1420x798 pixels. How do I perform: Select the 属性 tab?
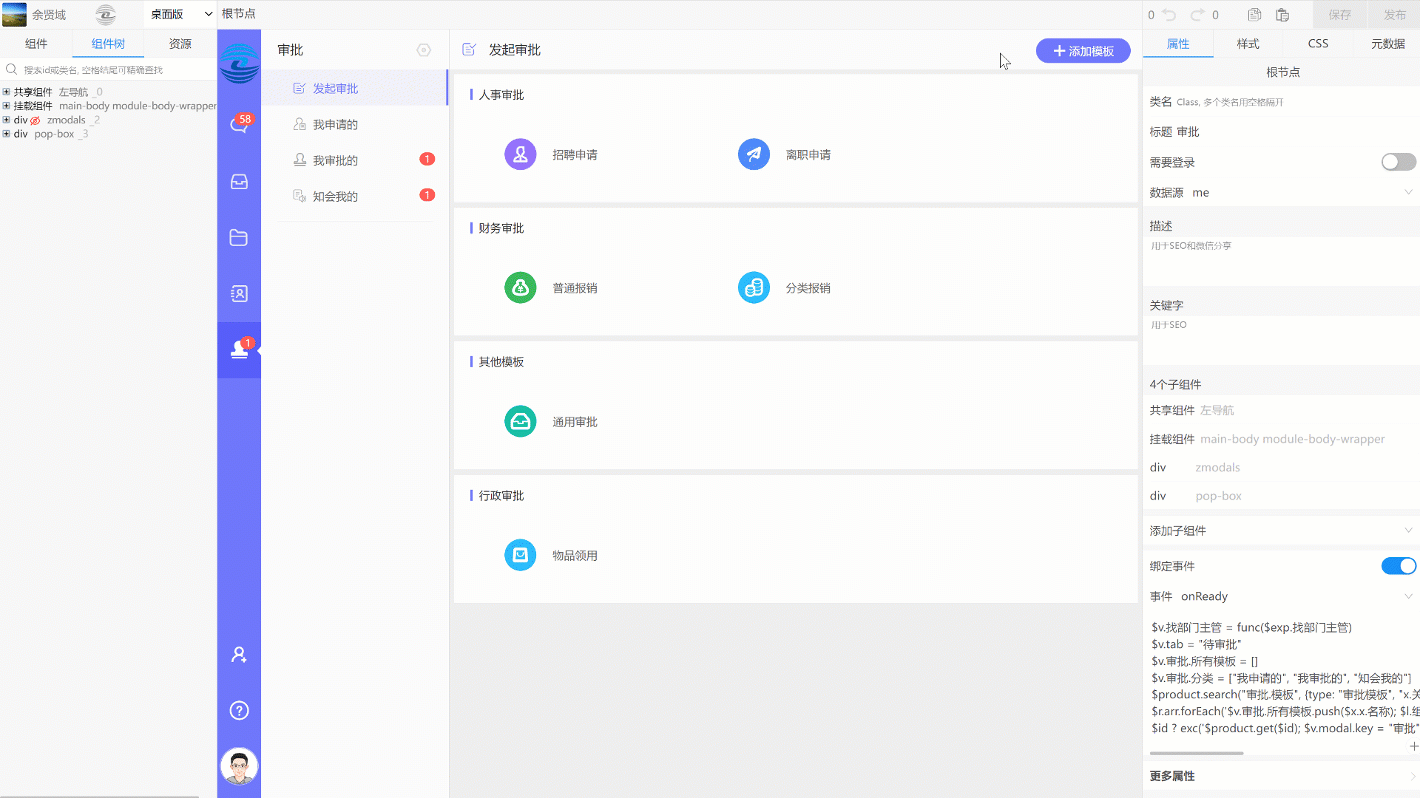(1178, 44)
